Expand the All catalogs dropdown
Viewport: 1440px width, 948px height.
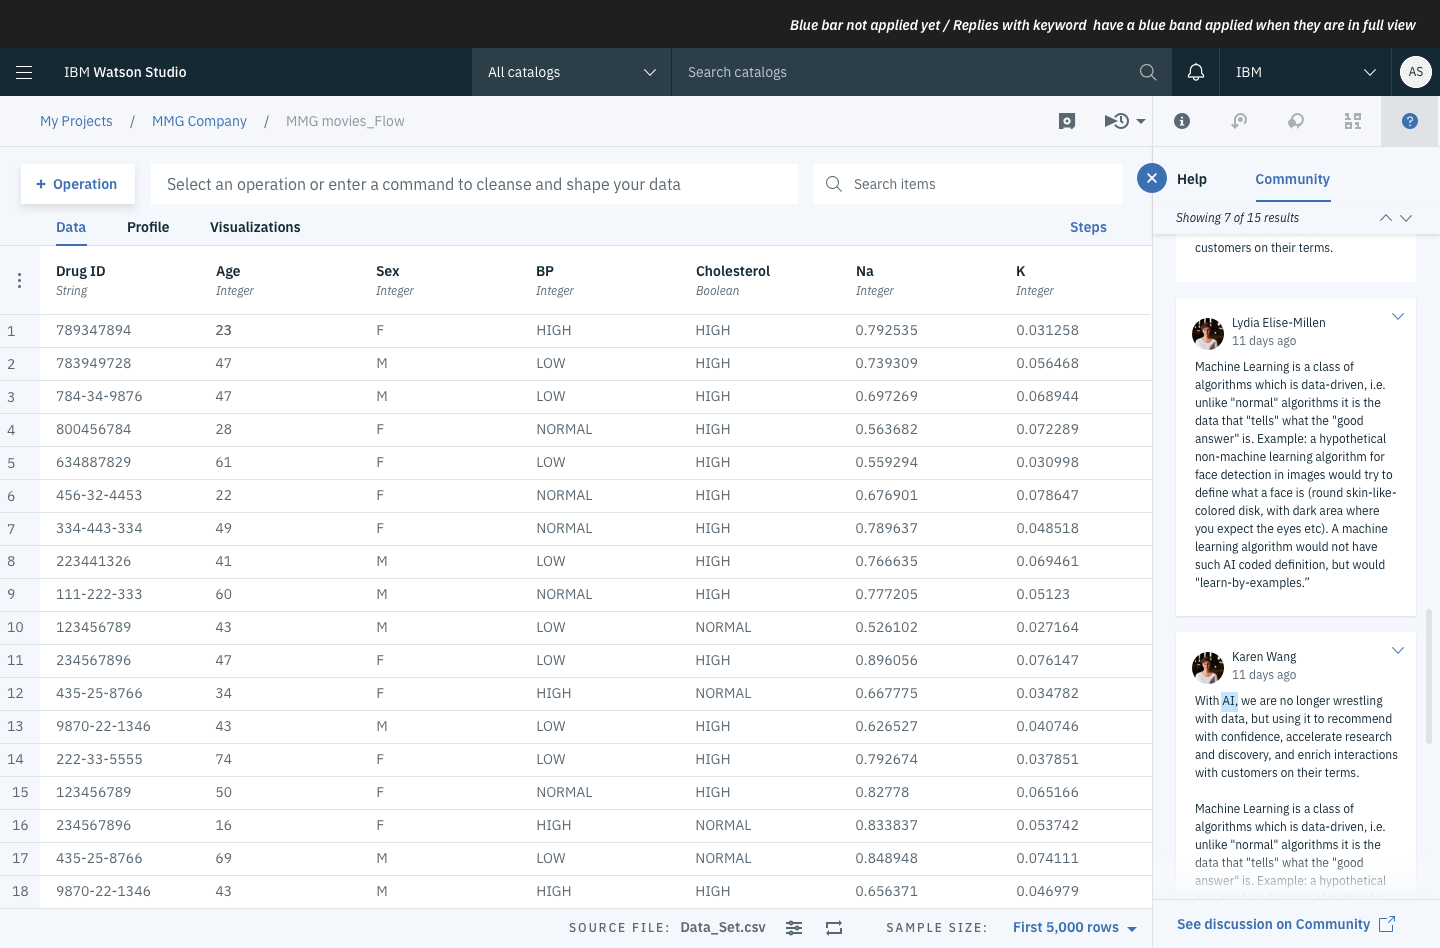tap(571, 72)
